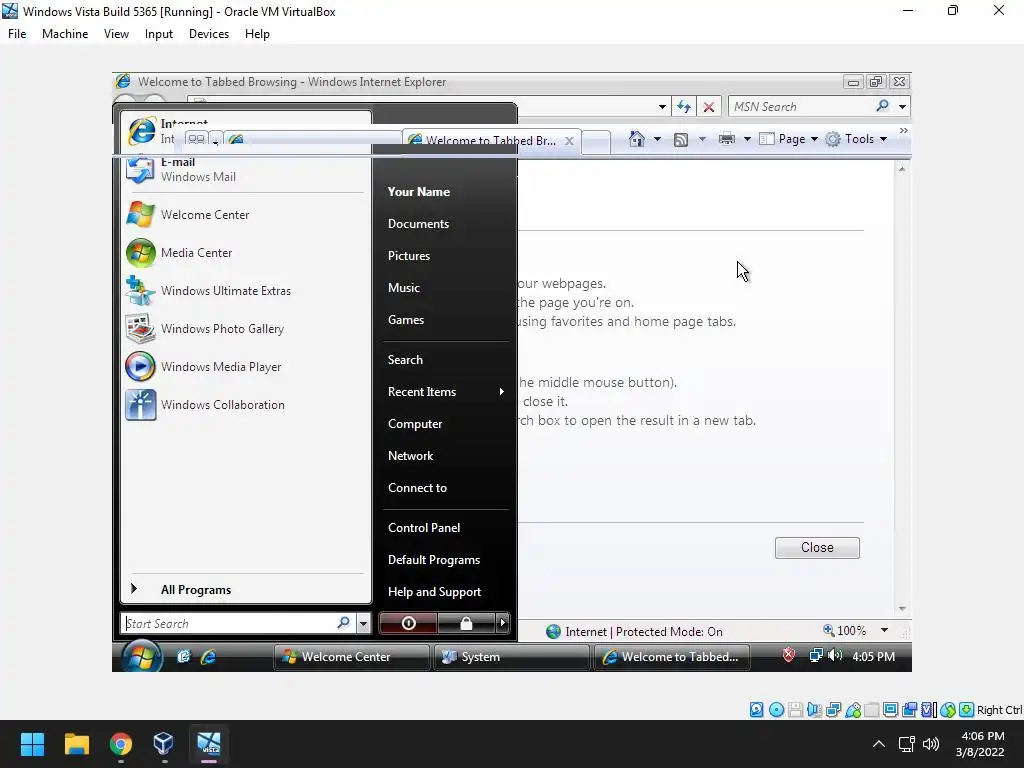Open the Start Search dropdown arrow

point(363,624)
